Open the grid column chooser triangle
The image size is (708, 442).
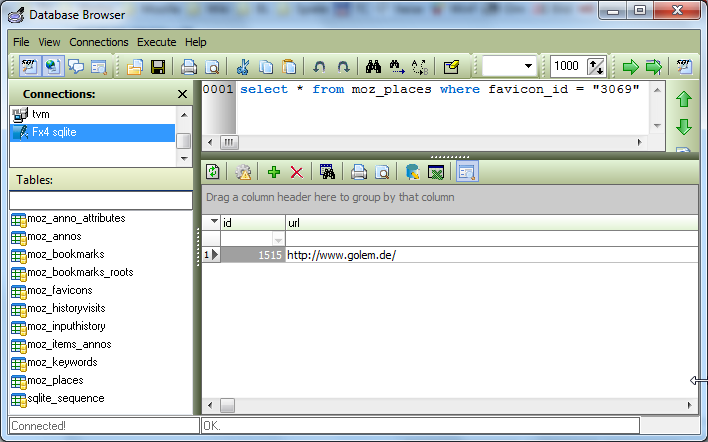(212, 222)
